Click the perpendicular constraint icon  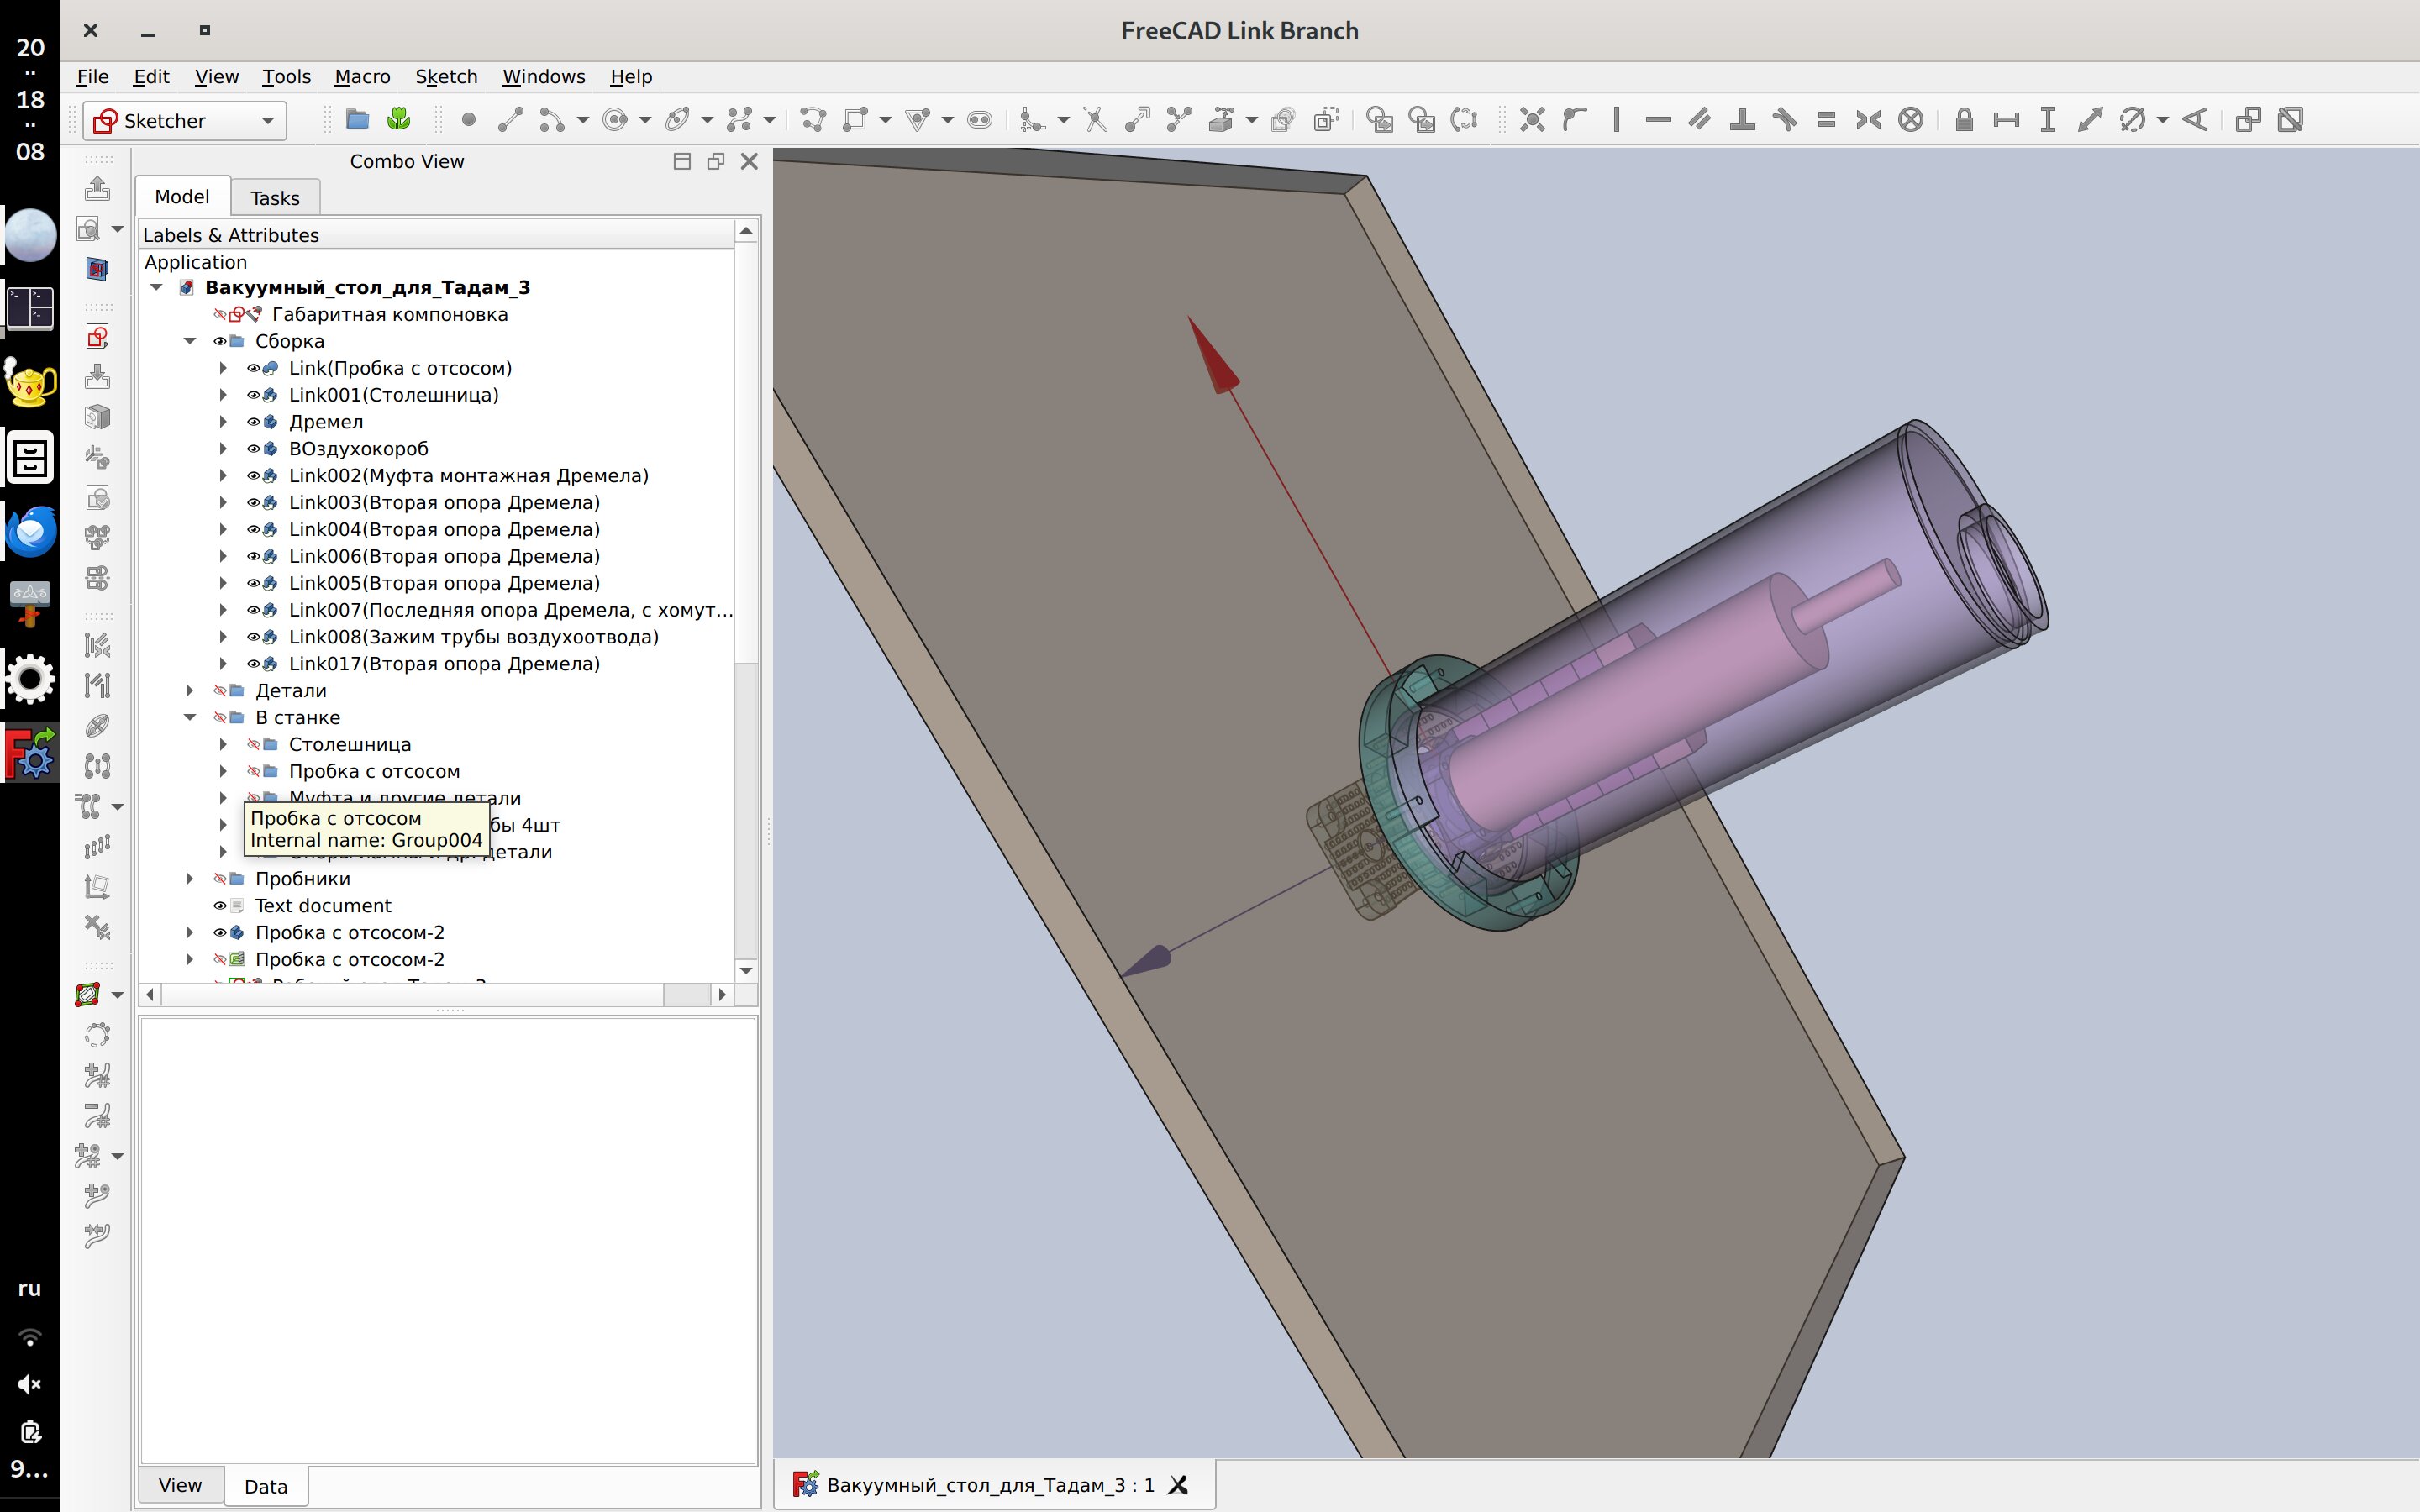1742,120
